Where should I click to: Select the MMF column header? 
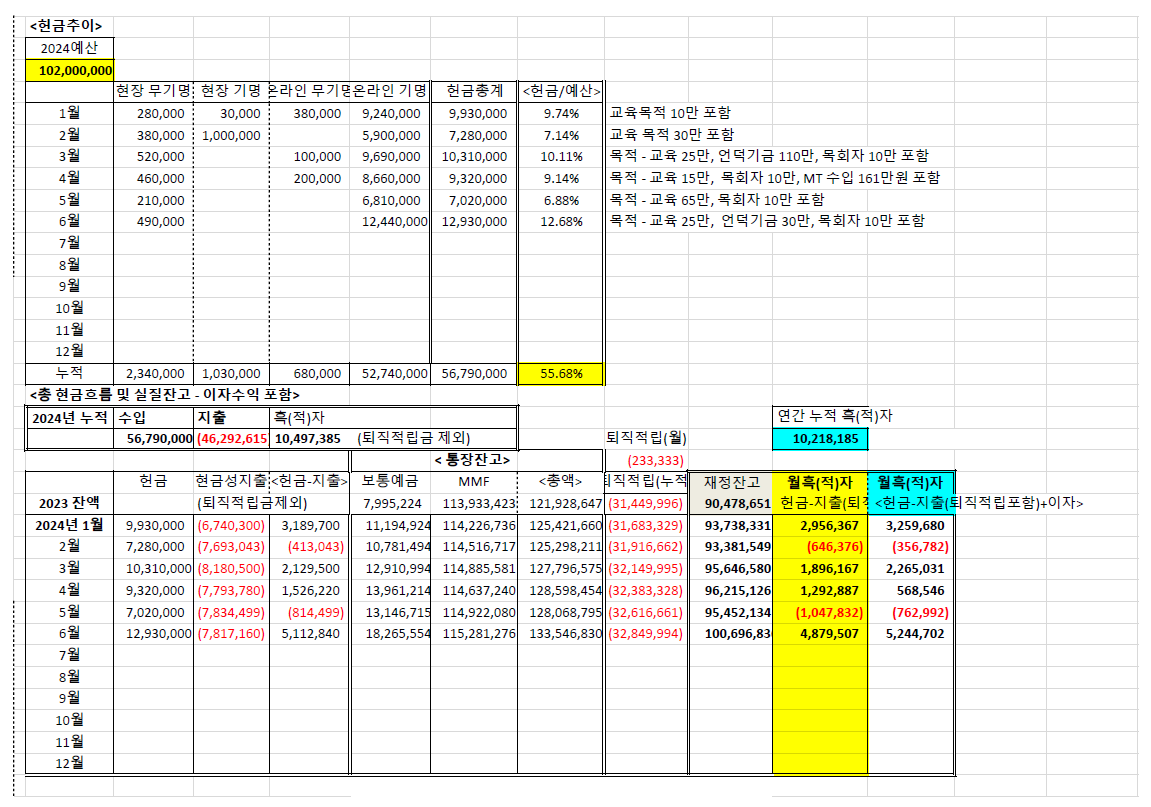tap(473, 482)
